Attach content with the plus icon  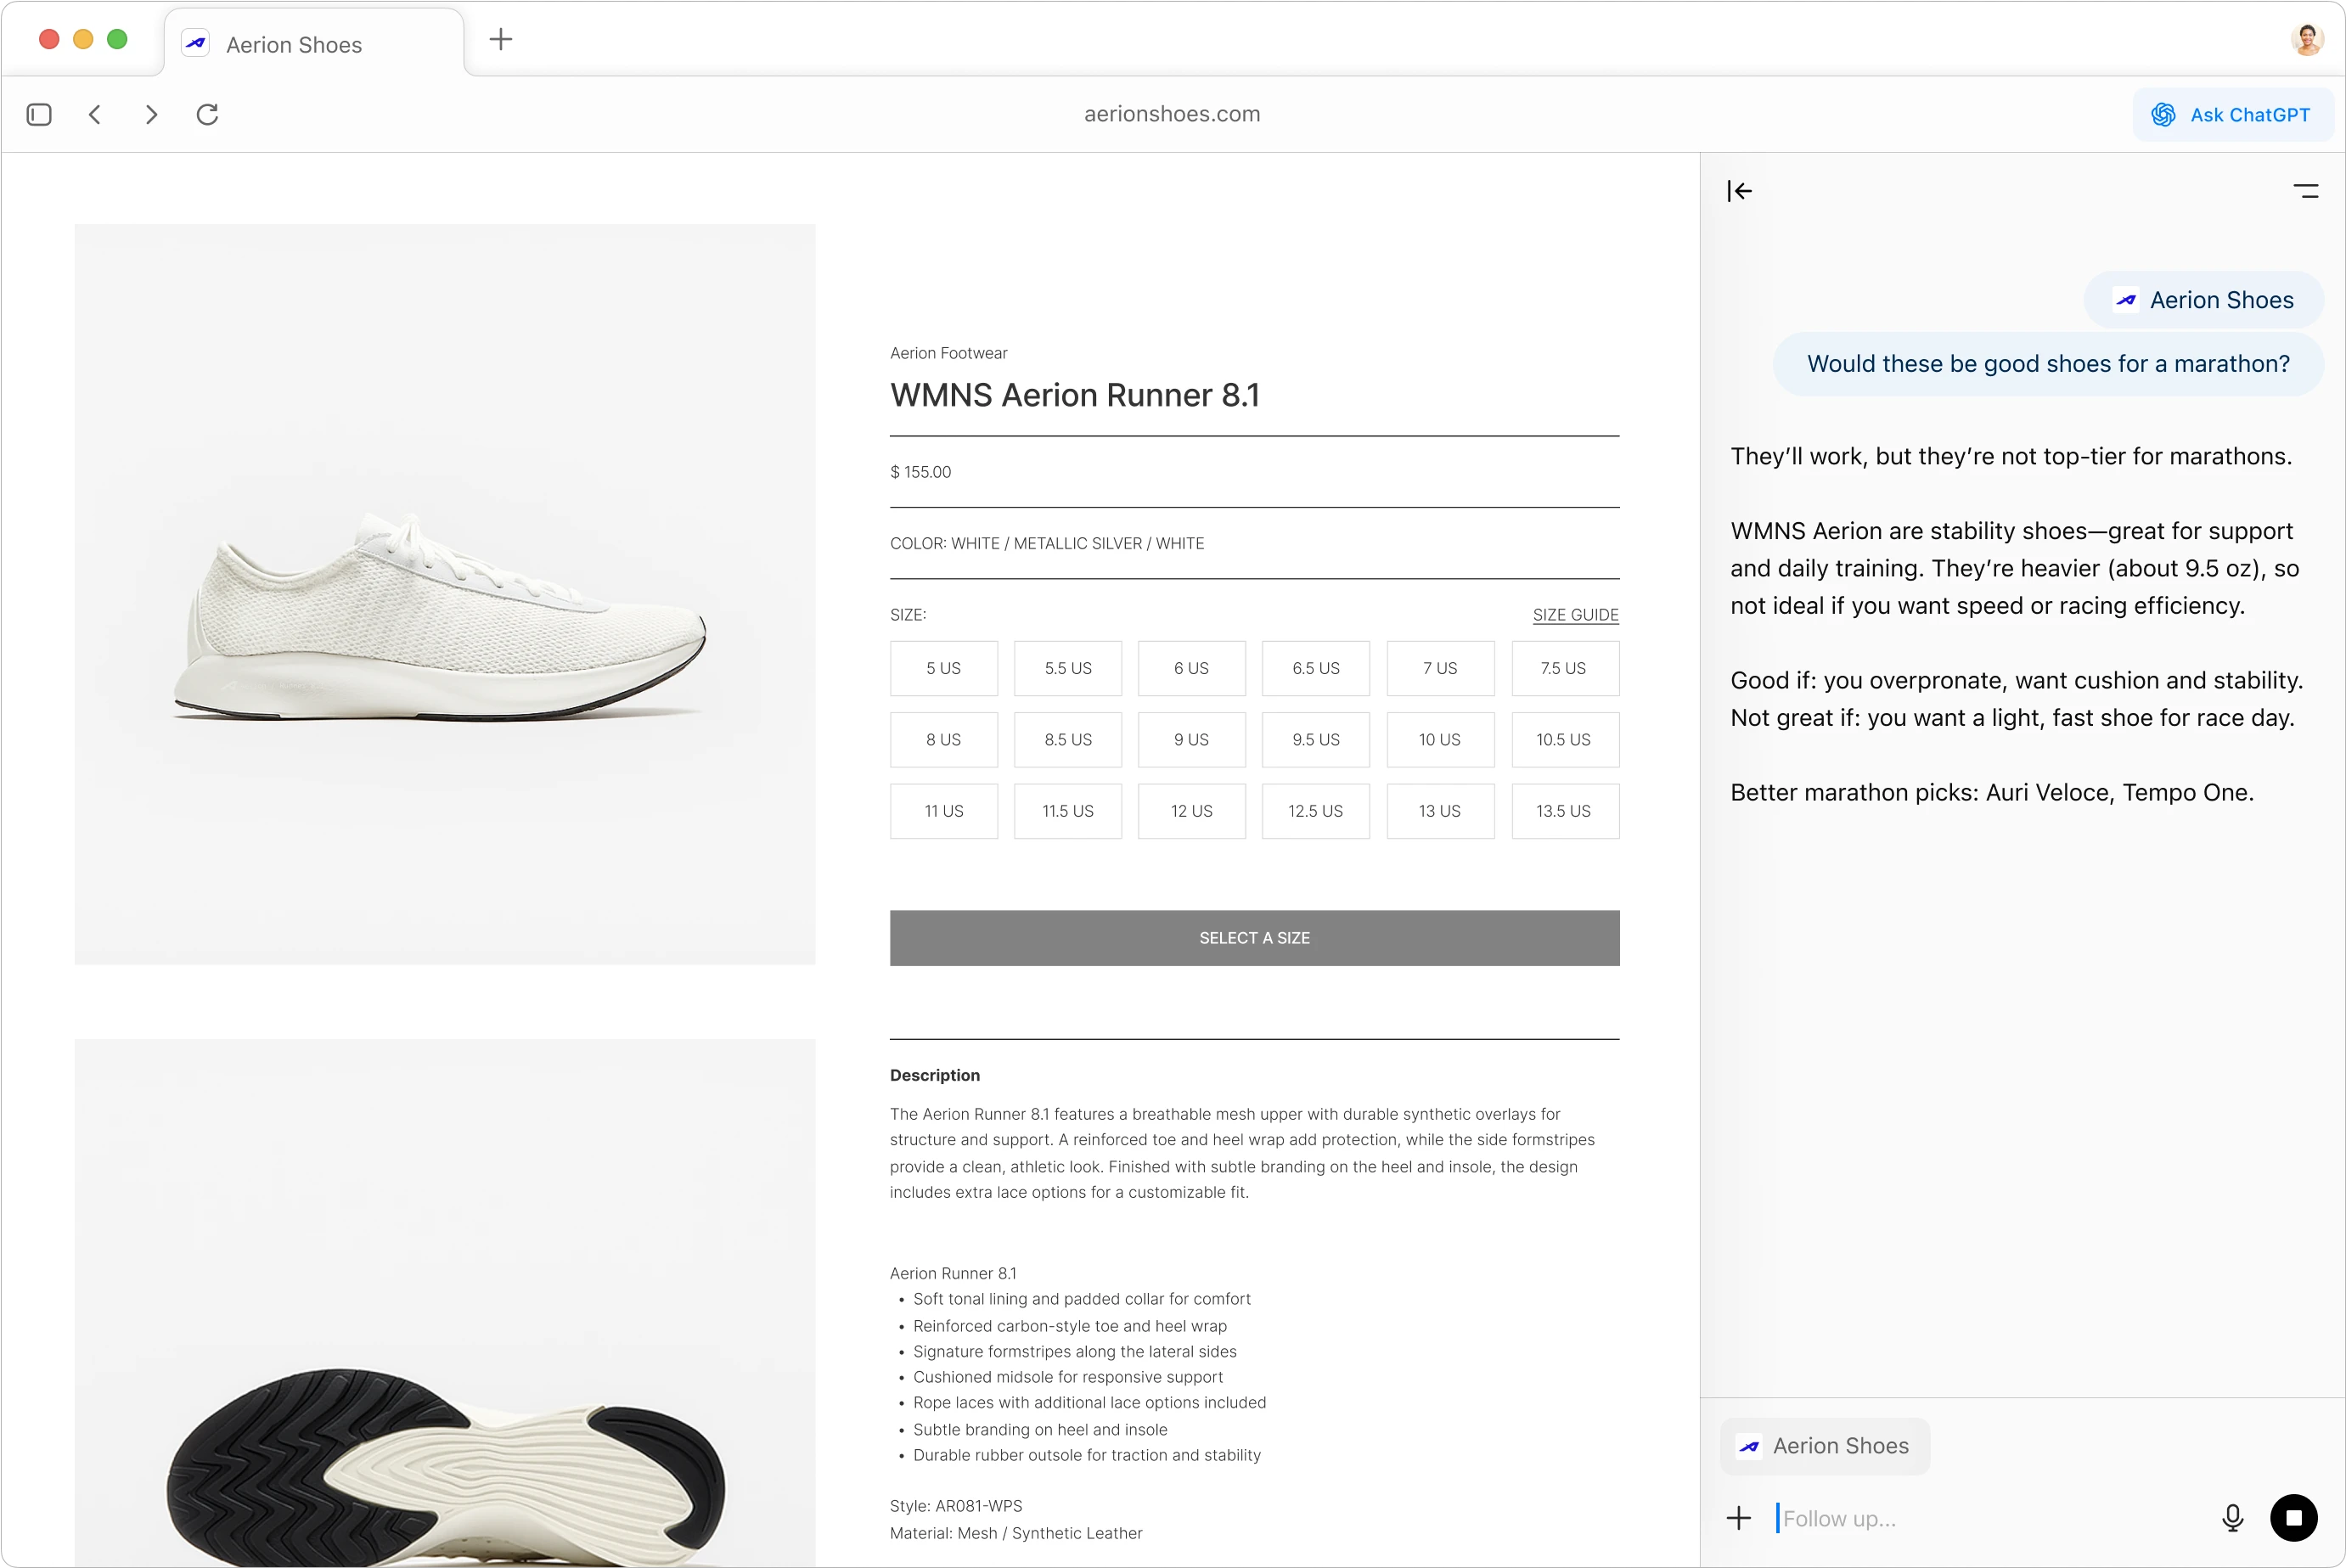(1739, 1517)
